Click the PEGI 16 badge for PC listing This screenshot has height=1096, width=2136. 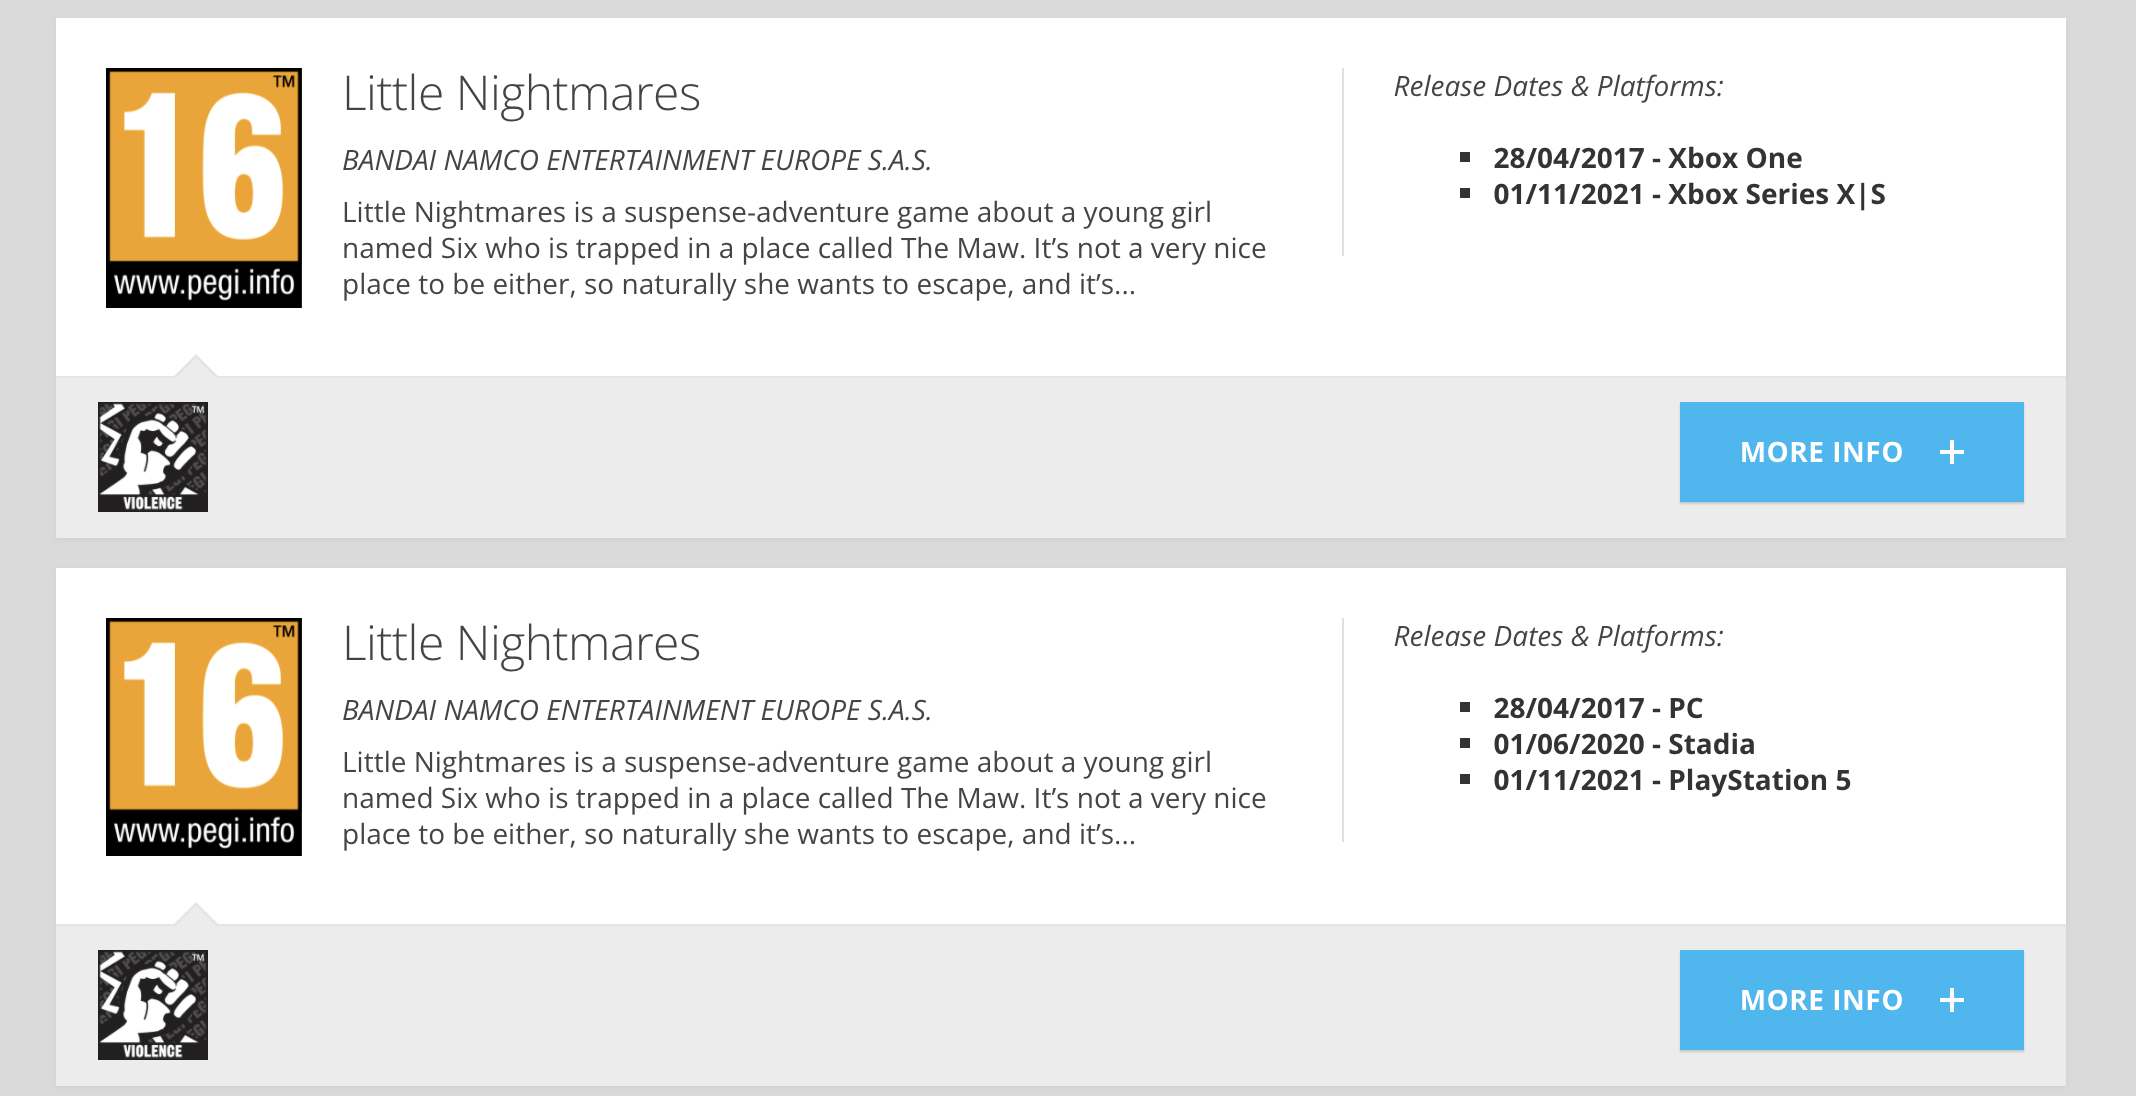coord(204,737)
